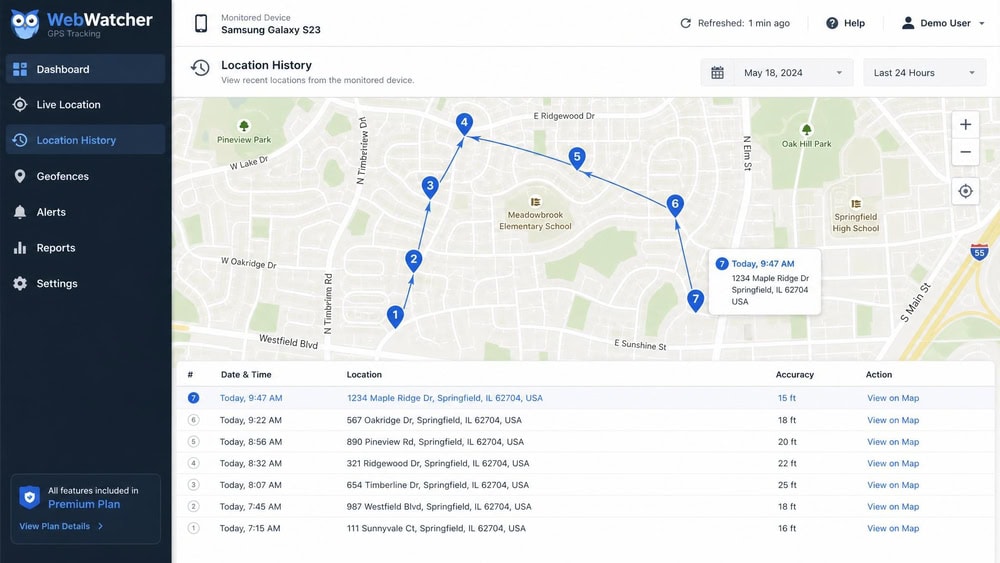Click 321 Ridgewood Dr address cell
The width and height of the screenshot is (1000, 563).
click(438, 464)
